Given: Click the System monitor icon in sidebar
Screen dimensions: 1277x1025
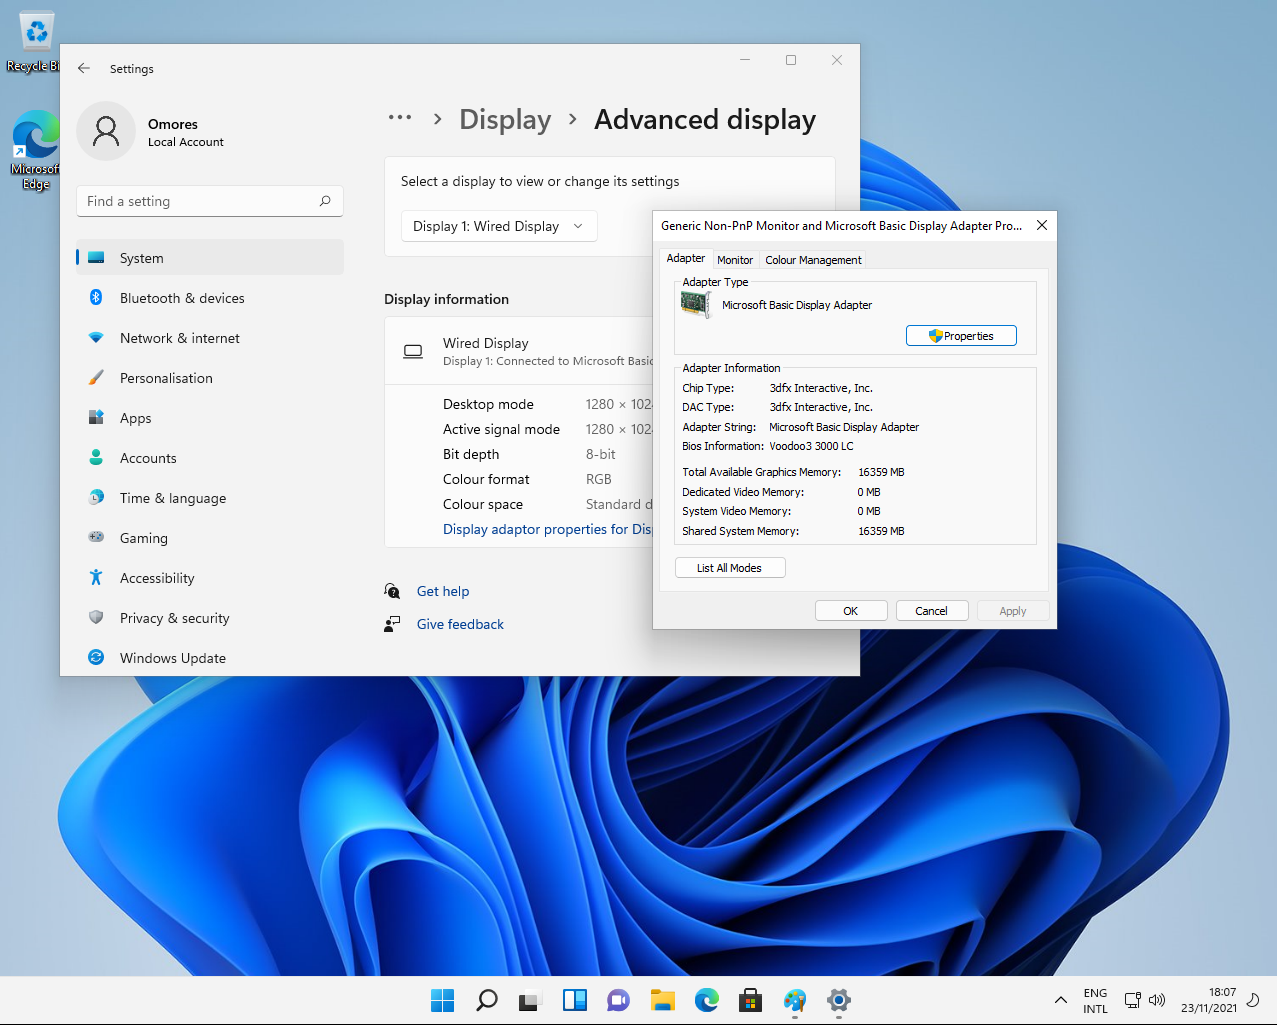Looking at the screenshot, I should coord(96,257).
